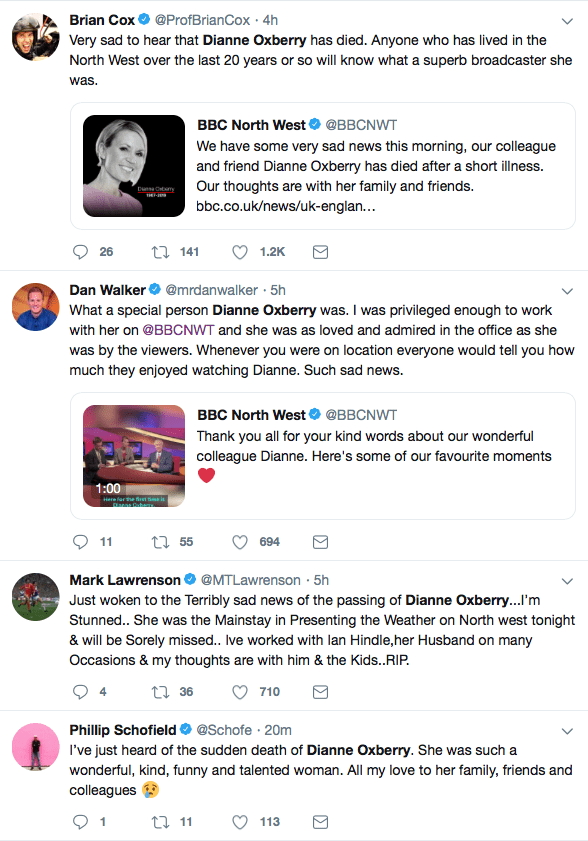Like Brian Cox's tweet with 1.2K likes
The width and height of the screenshot is (588, 841).
[x=240, y=252]
